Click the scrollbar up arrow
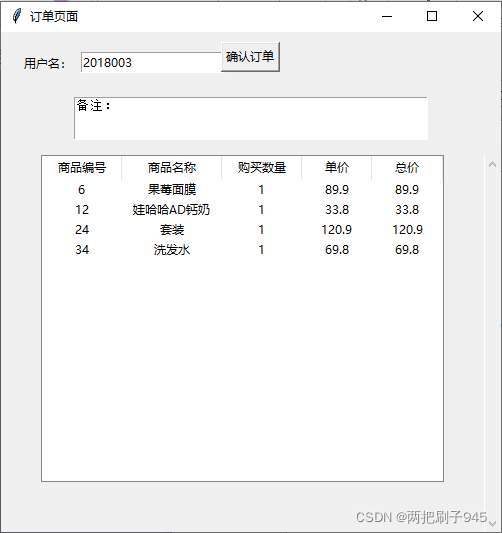The image size is (502, 533). point(492,165)
